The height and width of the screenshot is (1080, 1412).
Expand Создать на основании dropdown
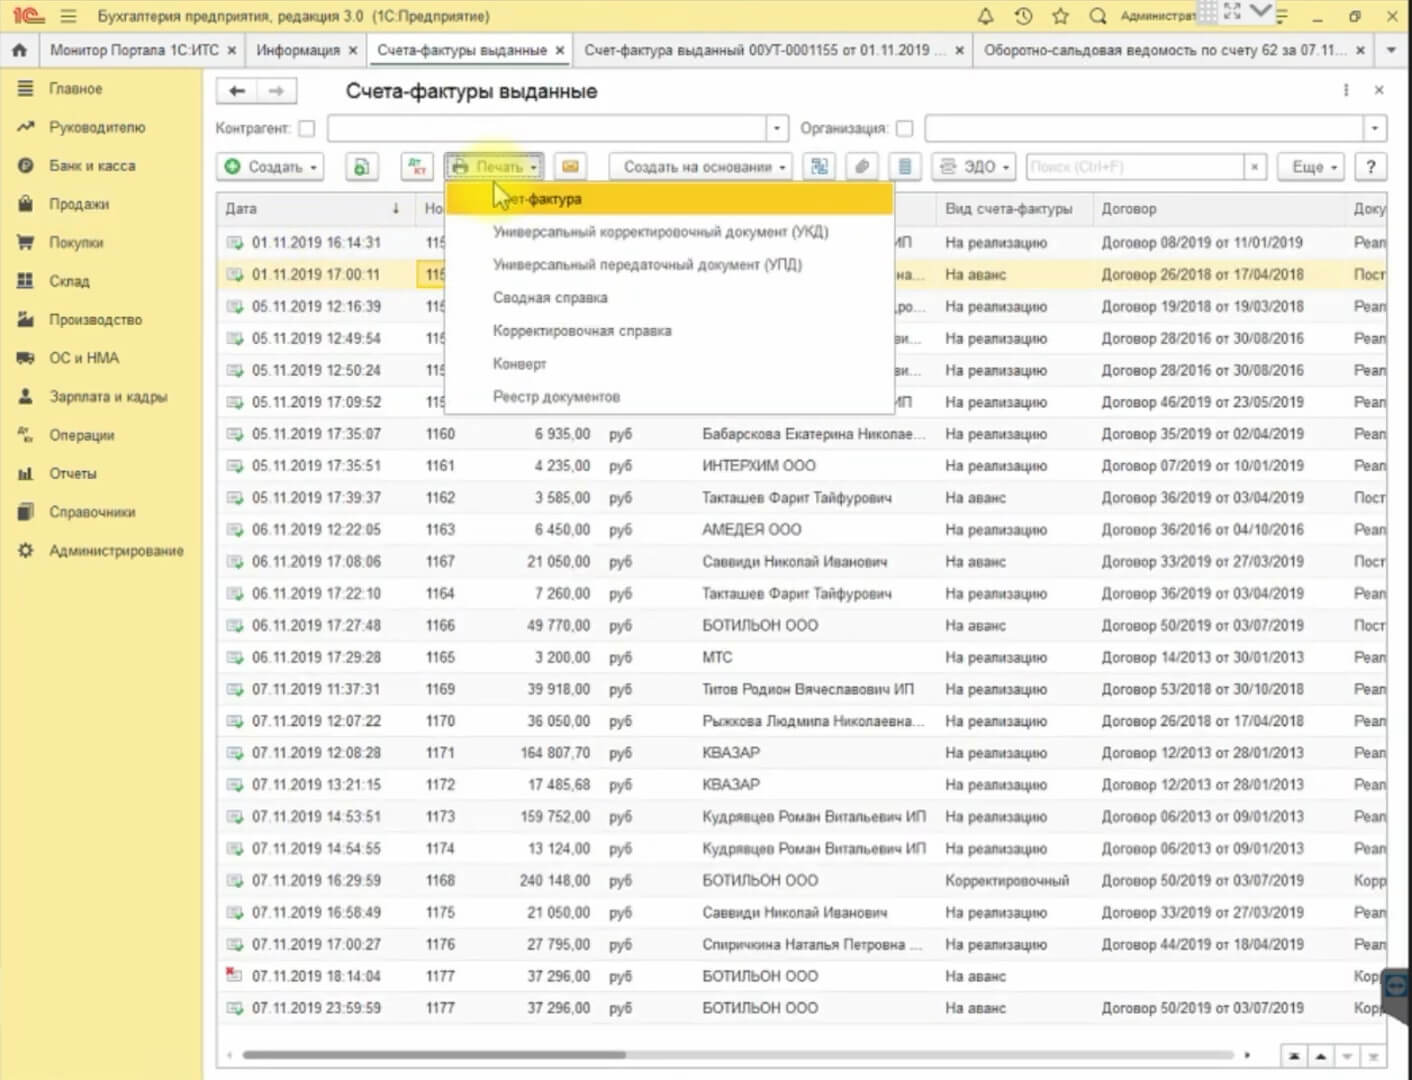click(701, 167)
